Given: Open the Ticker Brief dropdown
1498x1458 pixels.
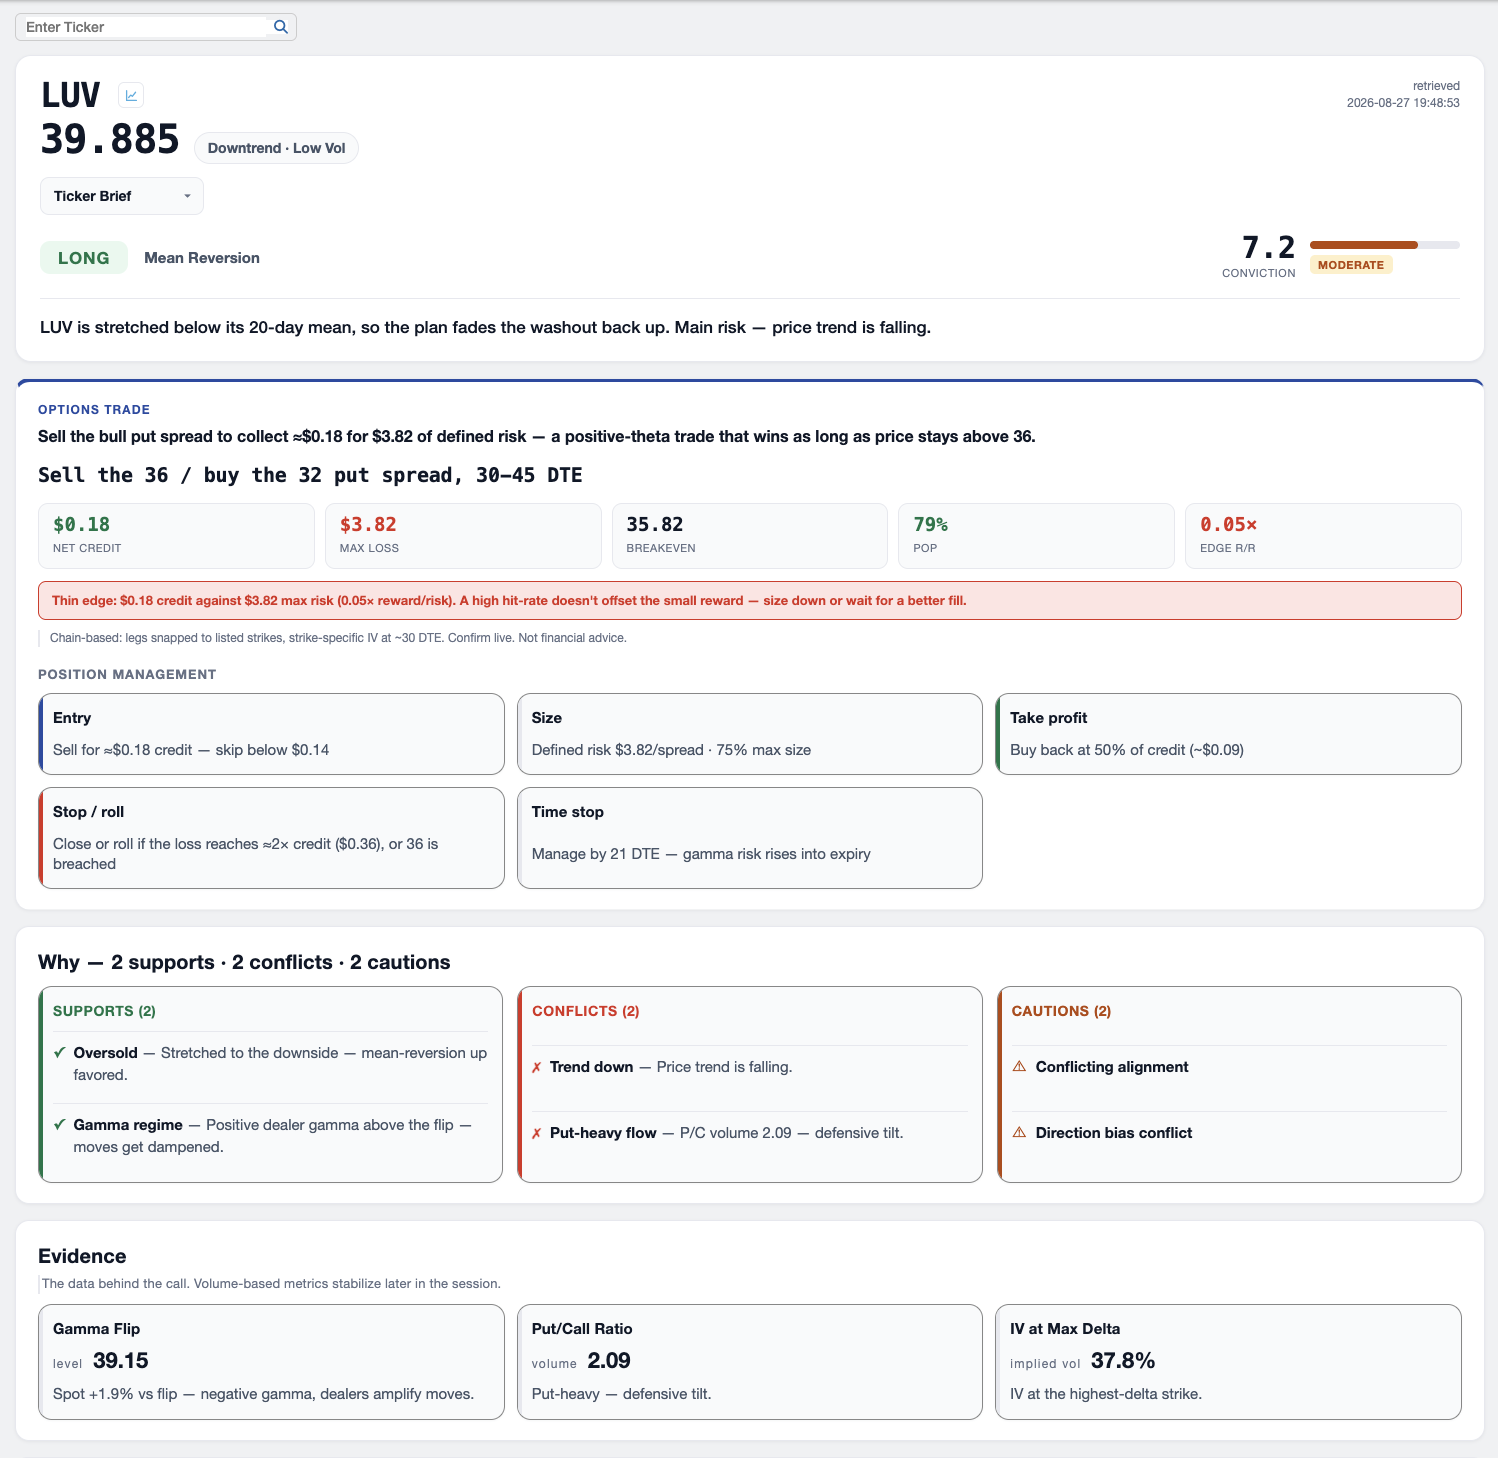Looking at the screenshot, I should pyautogui.click(x=122, y=196).
